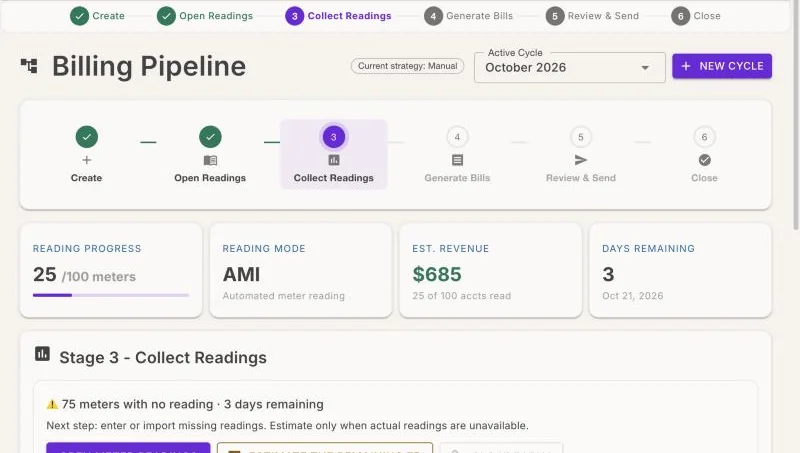Select Generate Bills label in pipeline card
This screenshot has width=800, height=453.
pyautogui.click(x=457, y=178)
